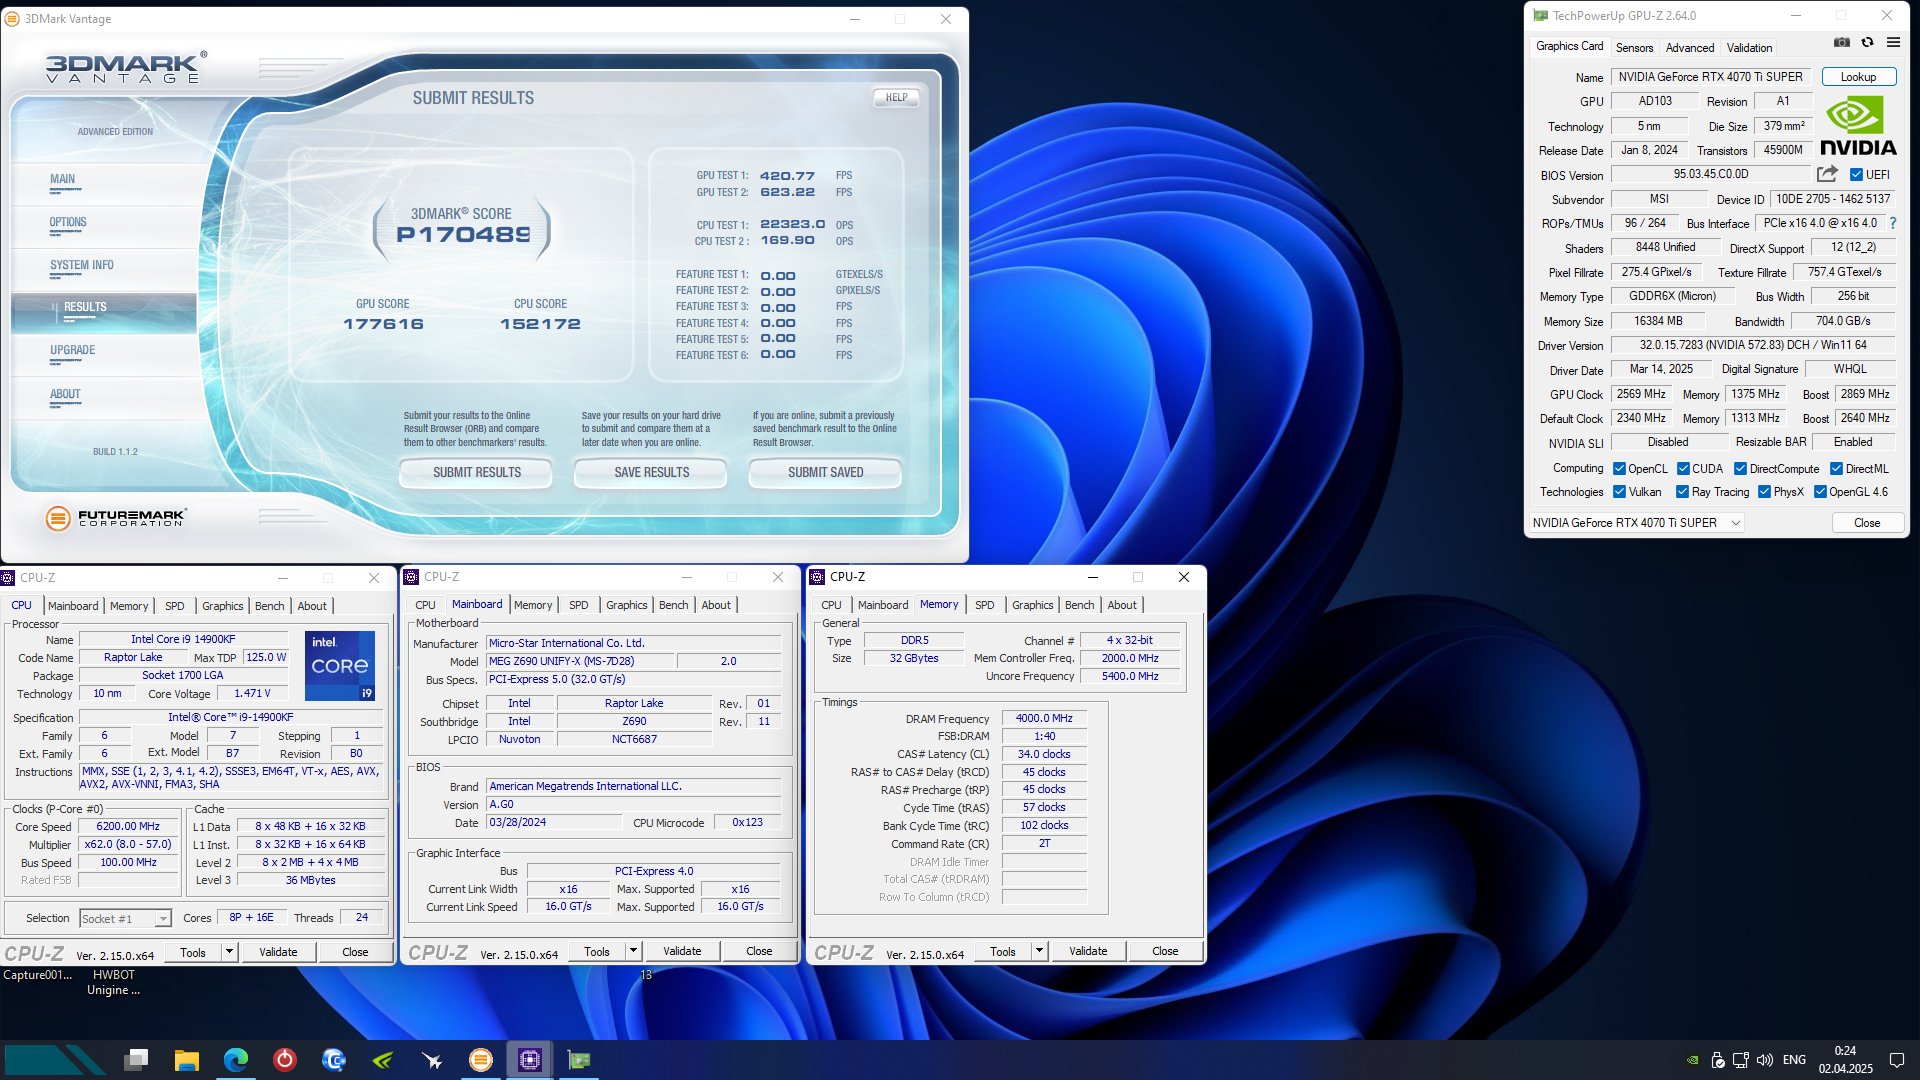Click SAVE RESULTS button in 3DMark

[x=651, y=472]
